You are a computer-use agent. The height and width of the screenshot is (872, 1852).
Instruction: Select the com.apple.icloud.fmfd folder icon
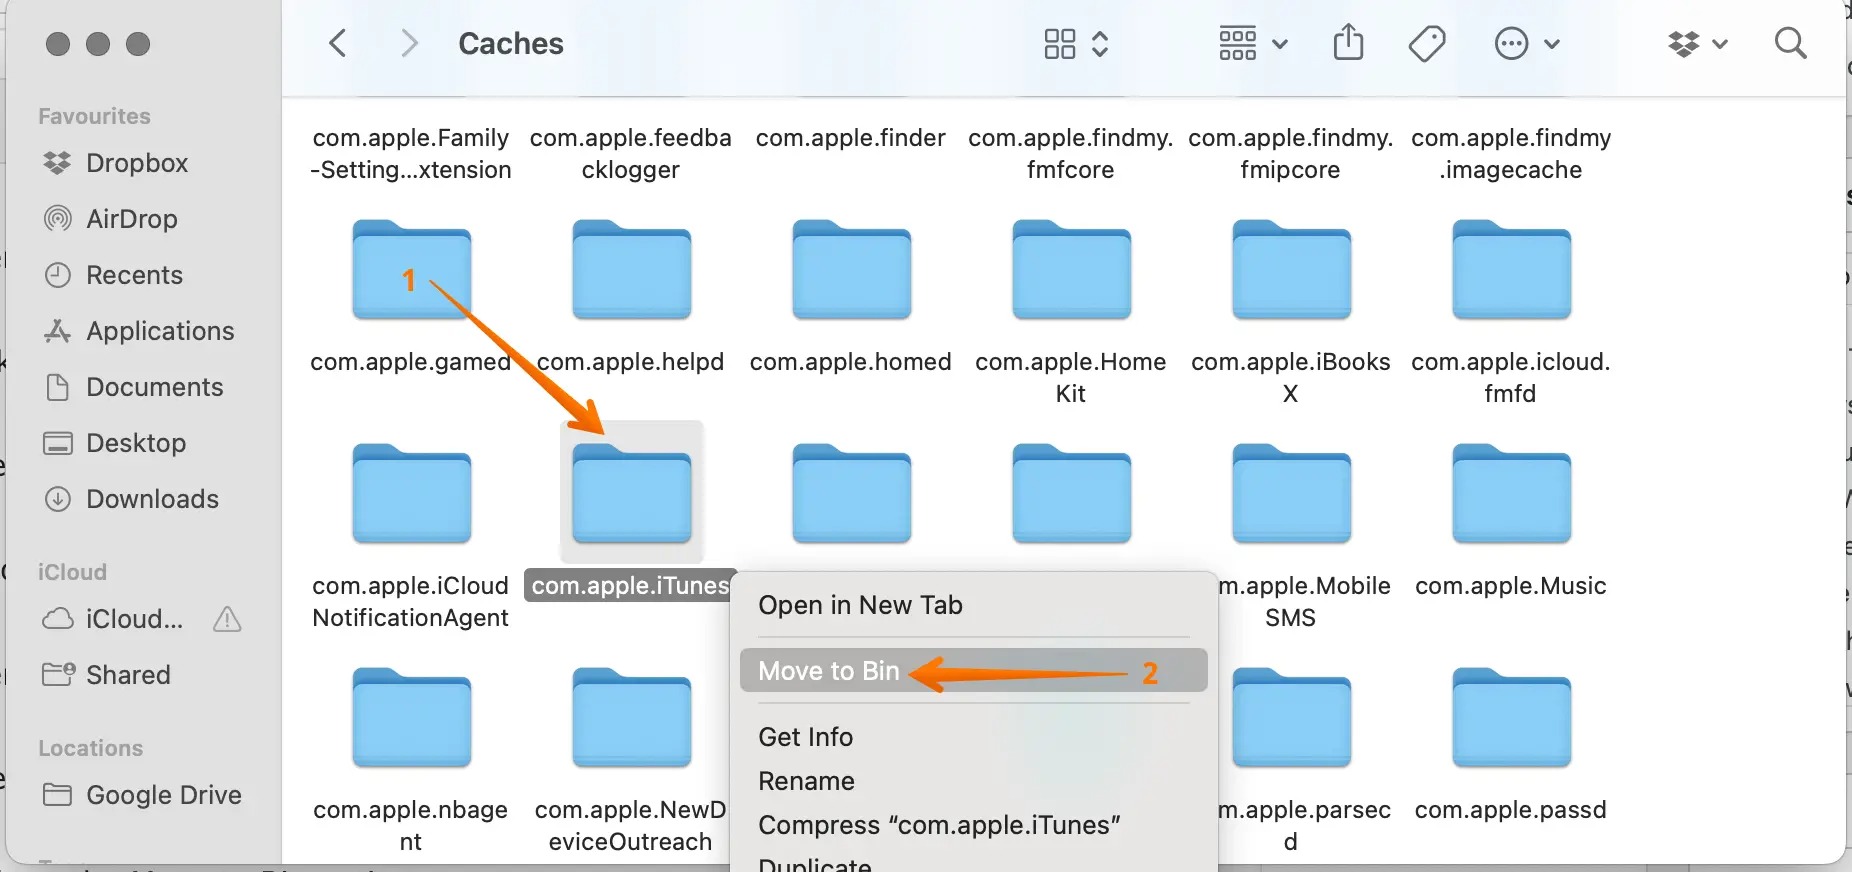tap(1511, 270)
